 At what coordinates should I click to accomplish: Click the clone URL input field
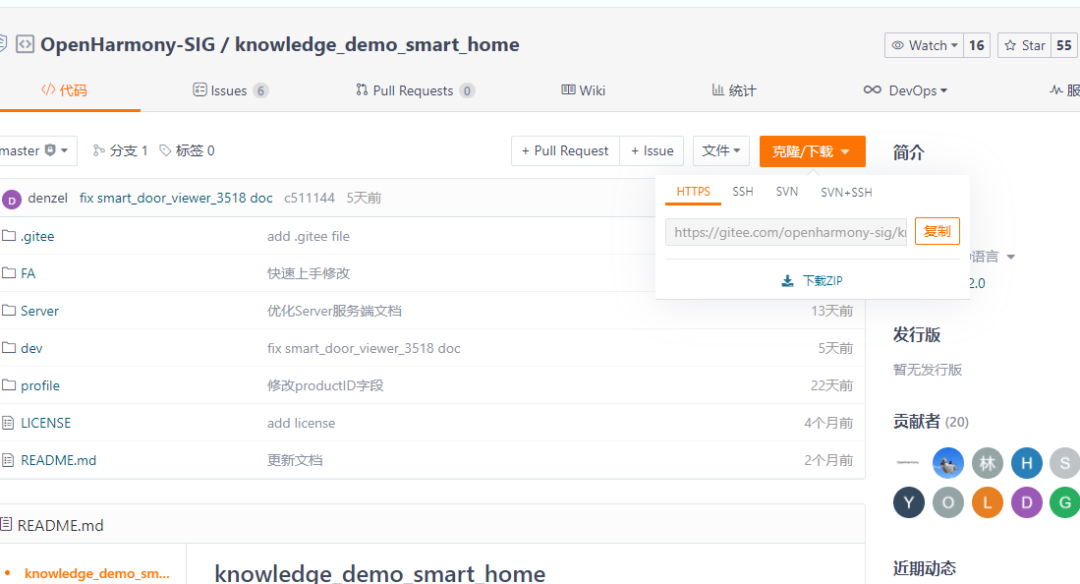click(786, 232)
